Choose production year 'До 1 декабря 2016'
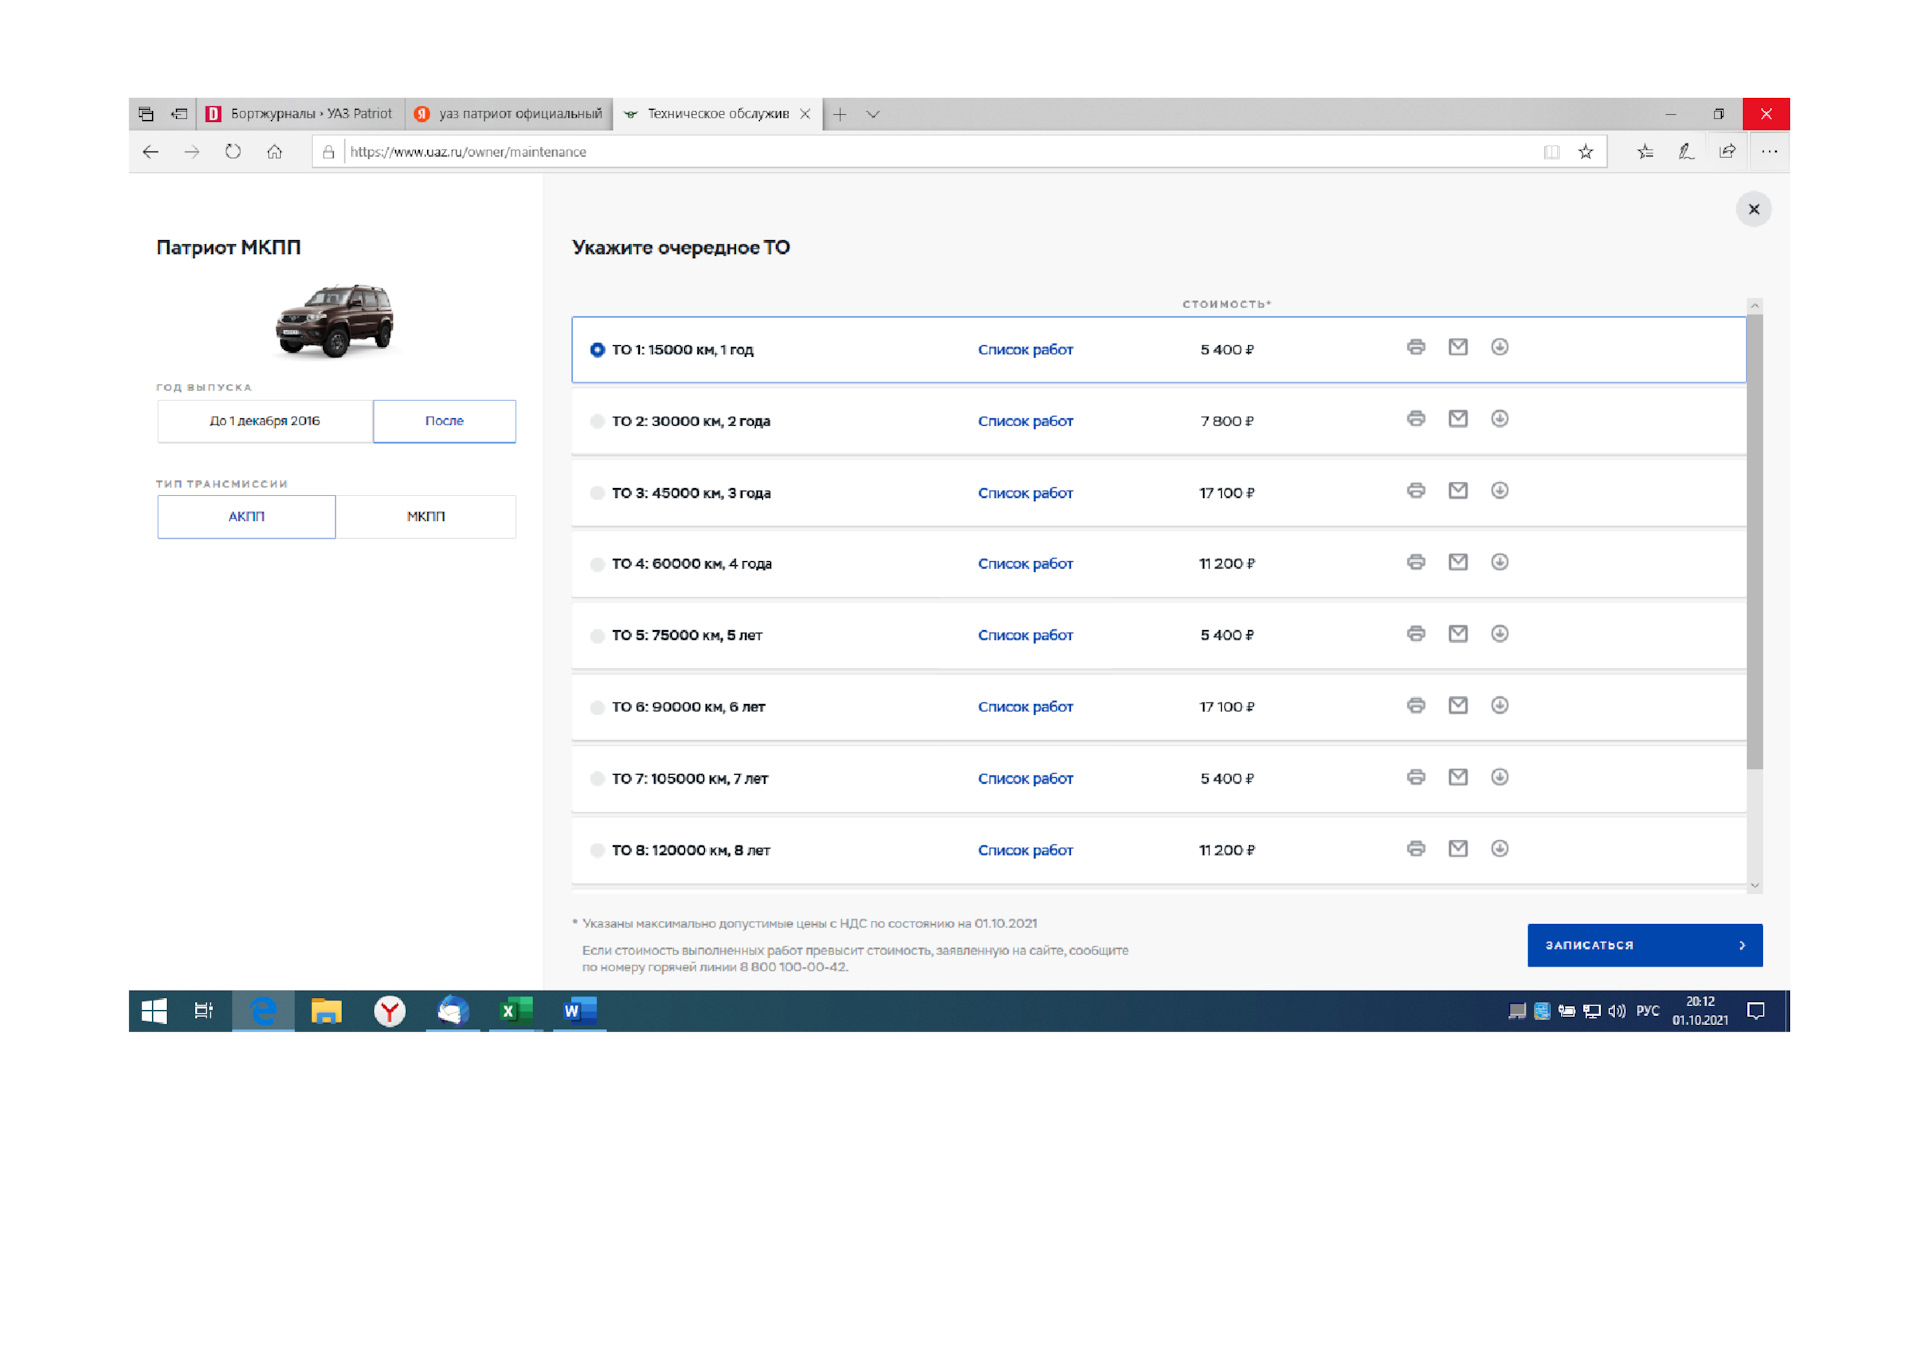The image size is (1920, 1358). pyautogui.click(x=265, y=421)
